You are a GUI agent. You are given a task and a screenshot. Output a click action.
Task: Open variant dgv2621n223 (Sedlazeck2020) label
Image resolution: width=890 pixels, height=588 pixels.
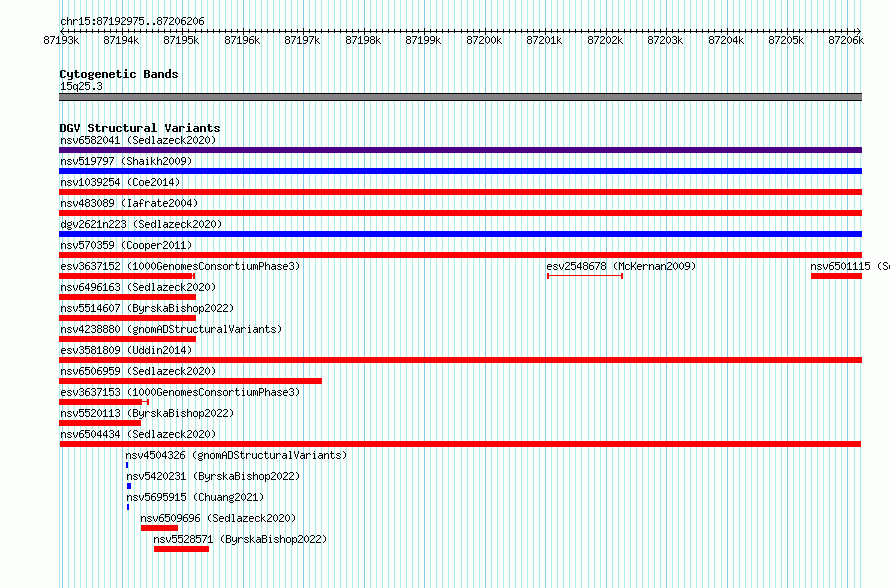pyautogui.click(x=141, y=224)
